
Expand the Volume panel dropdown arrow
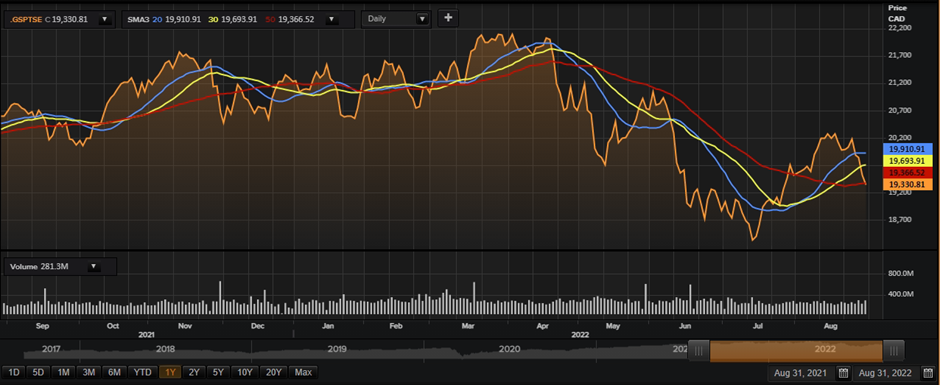pyautogui.click(x=94, y=266)
